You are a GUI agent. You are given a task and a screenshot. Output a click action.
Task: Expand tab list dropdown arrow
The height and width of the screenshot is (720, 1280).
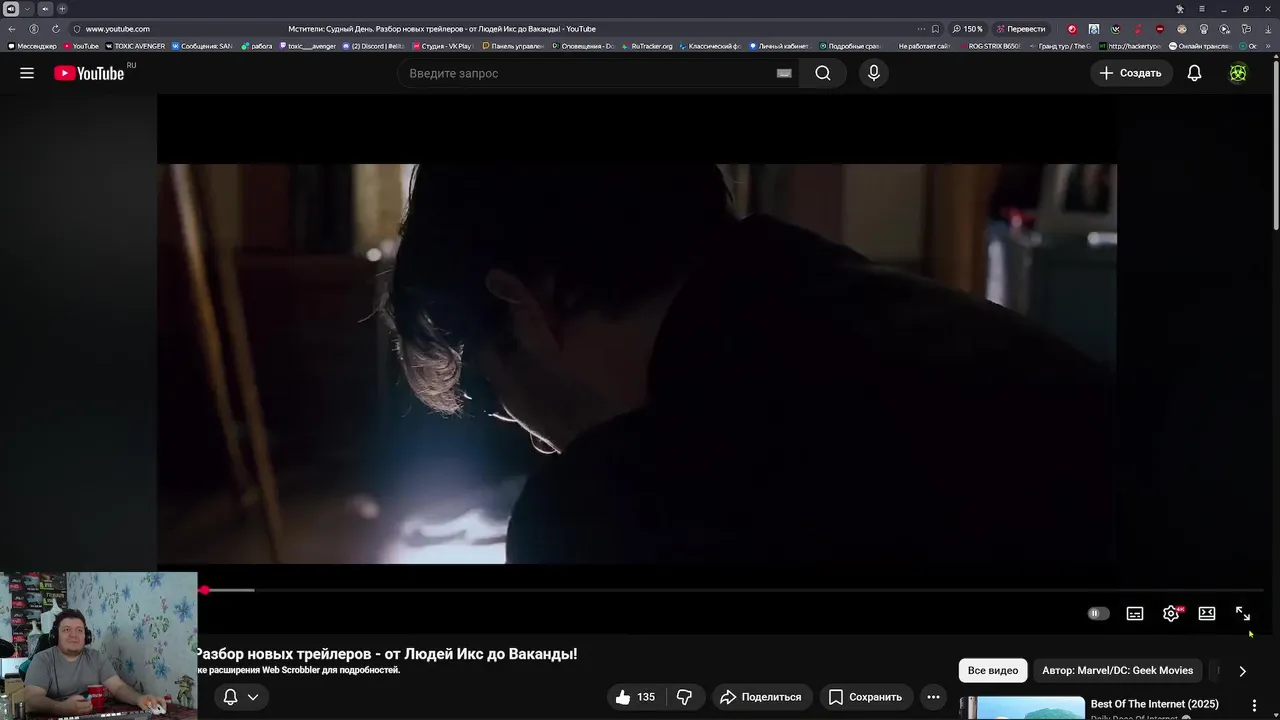tap(28, 9)
